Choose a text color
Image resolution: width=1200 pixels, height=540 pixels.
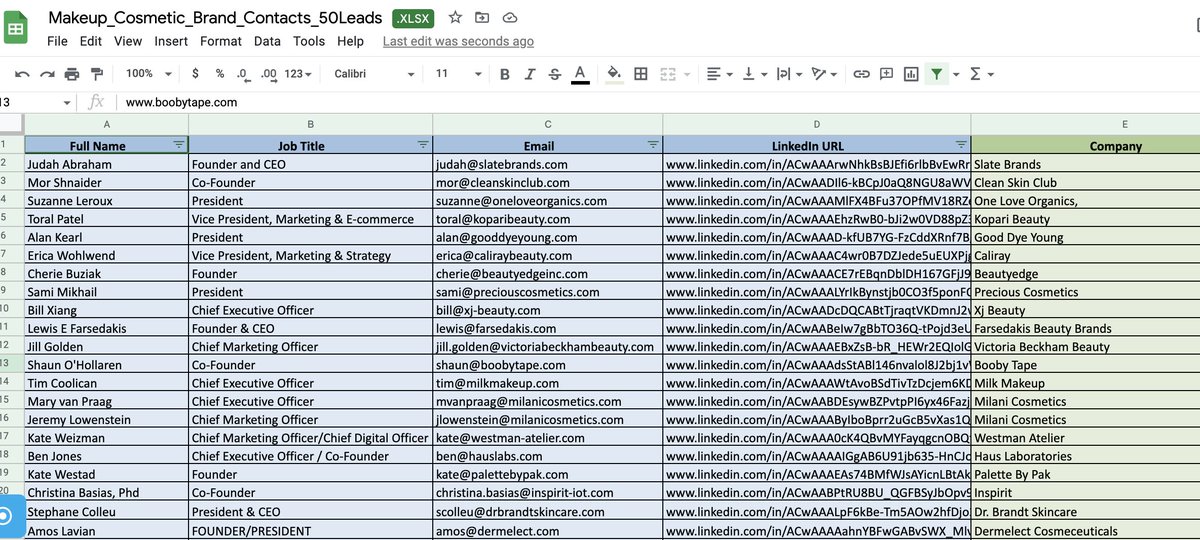pos(579,74)
